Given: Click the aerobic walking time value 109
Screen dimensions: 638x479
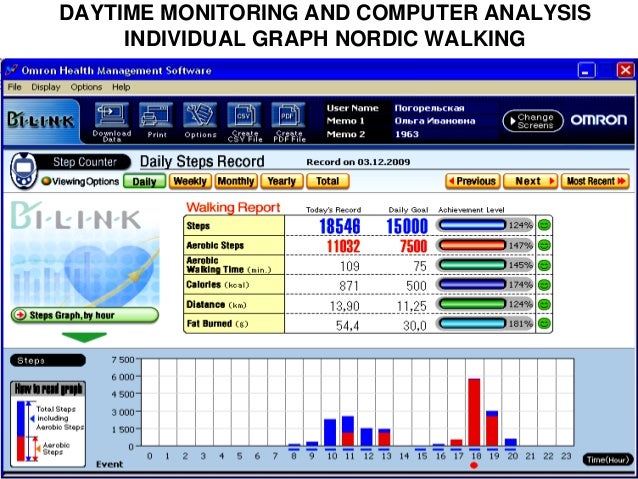Looking at the screenshot, I should click(x=350, y=266).
